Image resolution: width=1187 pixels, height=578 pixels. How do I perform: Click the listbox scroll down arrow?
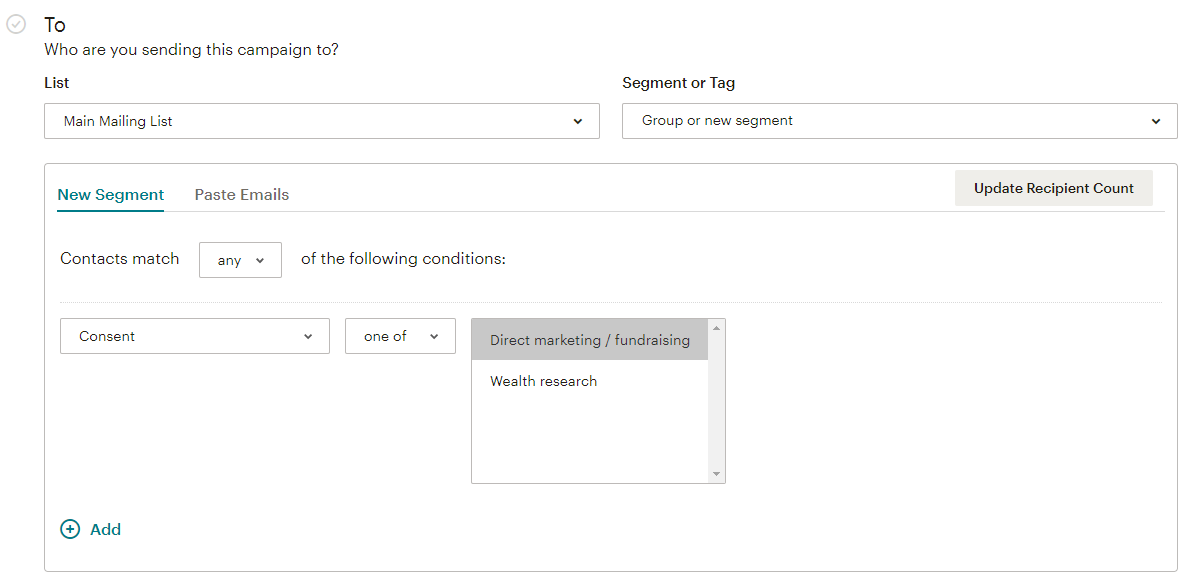click(716, 474)
